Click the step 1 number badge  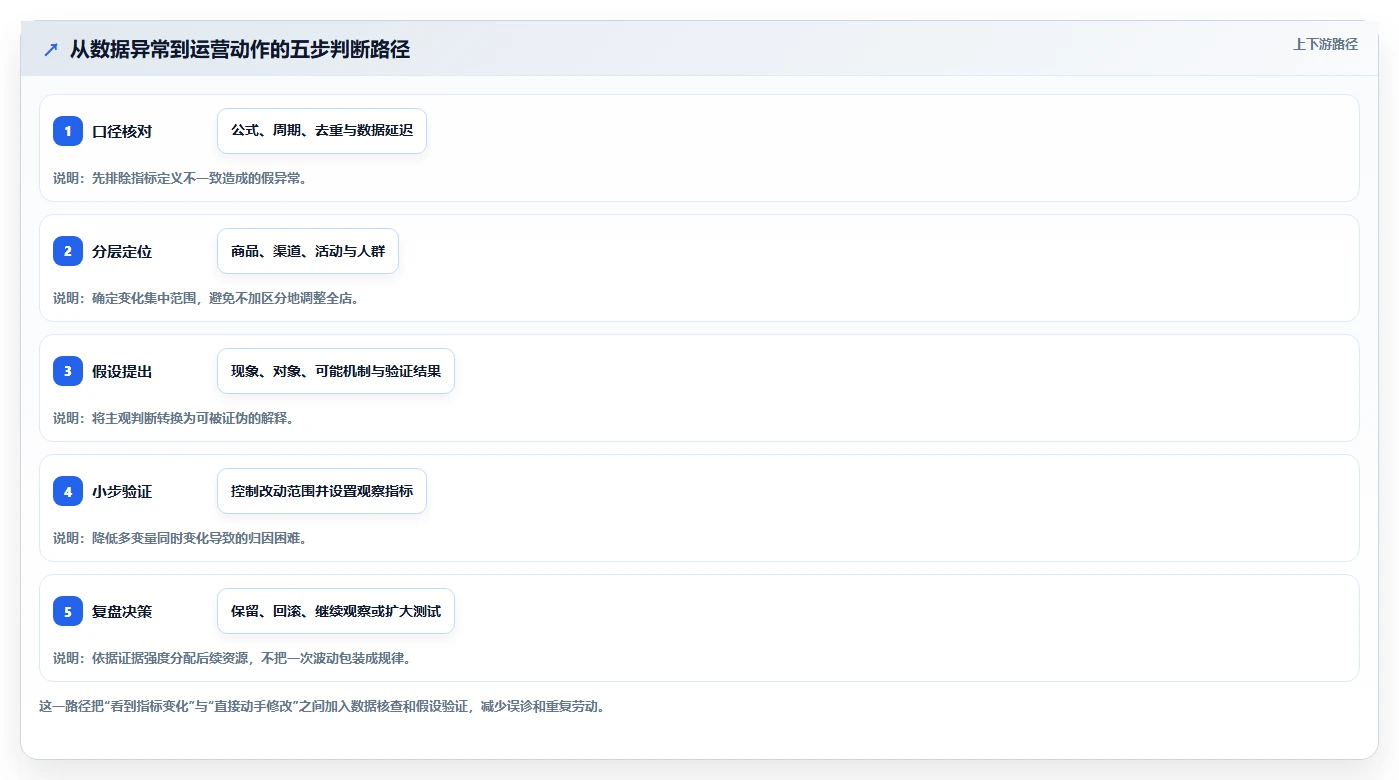tap(68, 131)
